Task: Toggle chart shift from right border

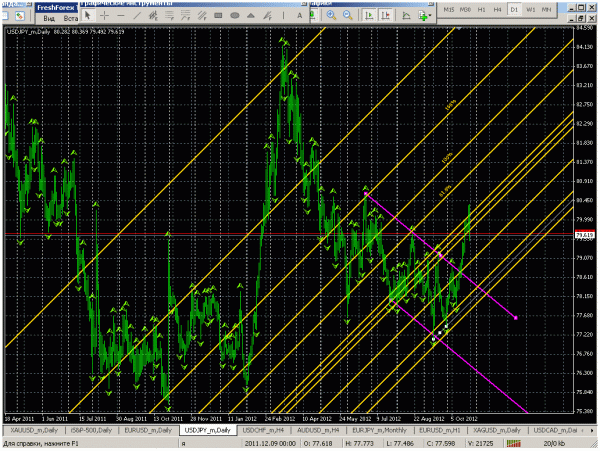Action: coord(385,15)
